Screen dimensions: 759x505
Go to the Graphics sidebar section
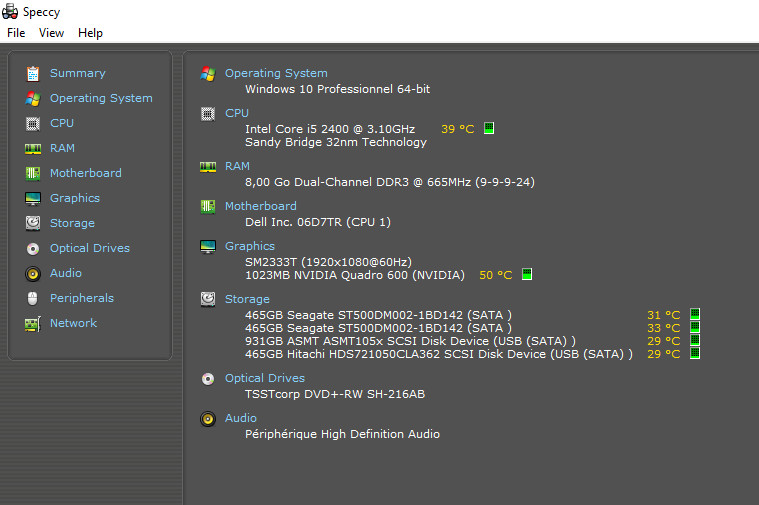[x=75, y=198]
